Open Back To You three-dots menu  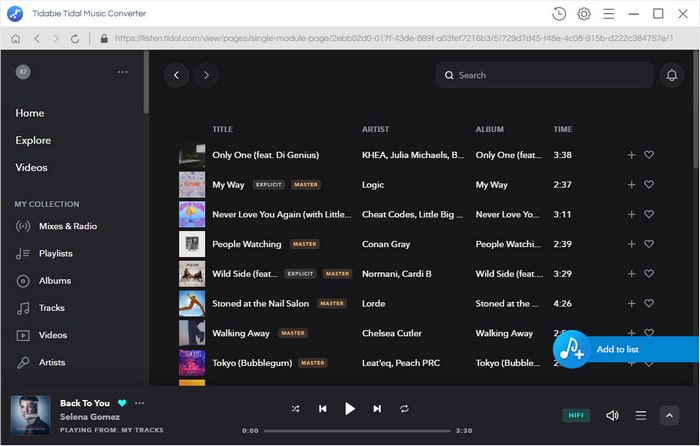pyautogui.click(x=139, y=403)
